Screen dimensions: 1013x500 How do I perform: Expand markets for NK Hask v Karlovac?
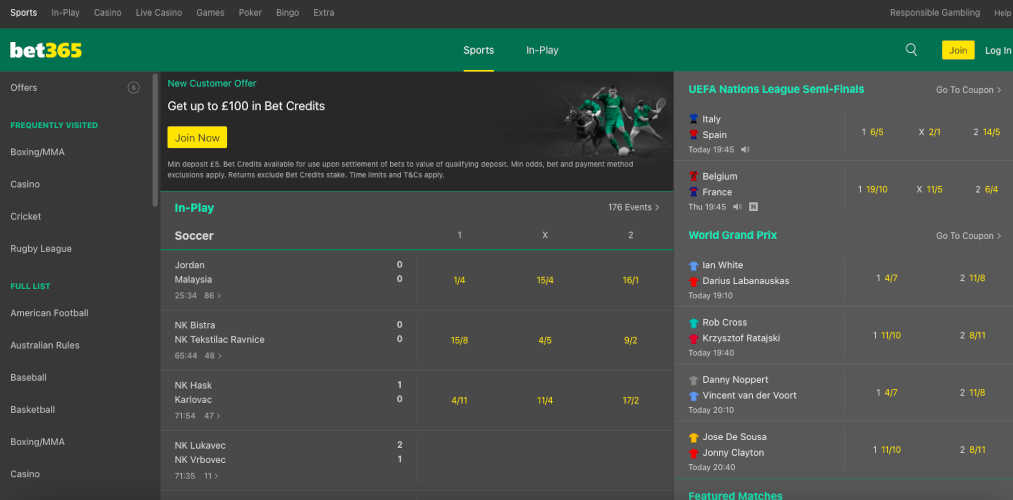click(x=213, y=416)
